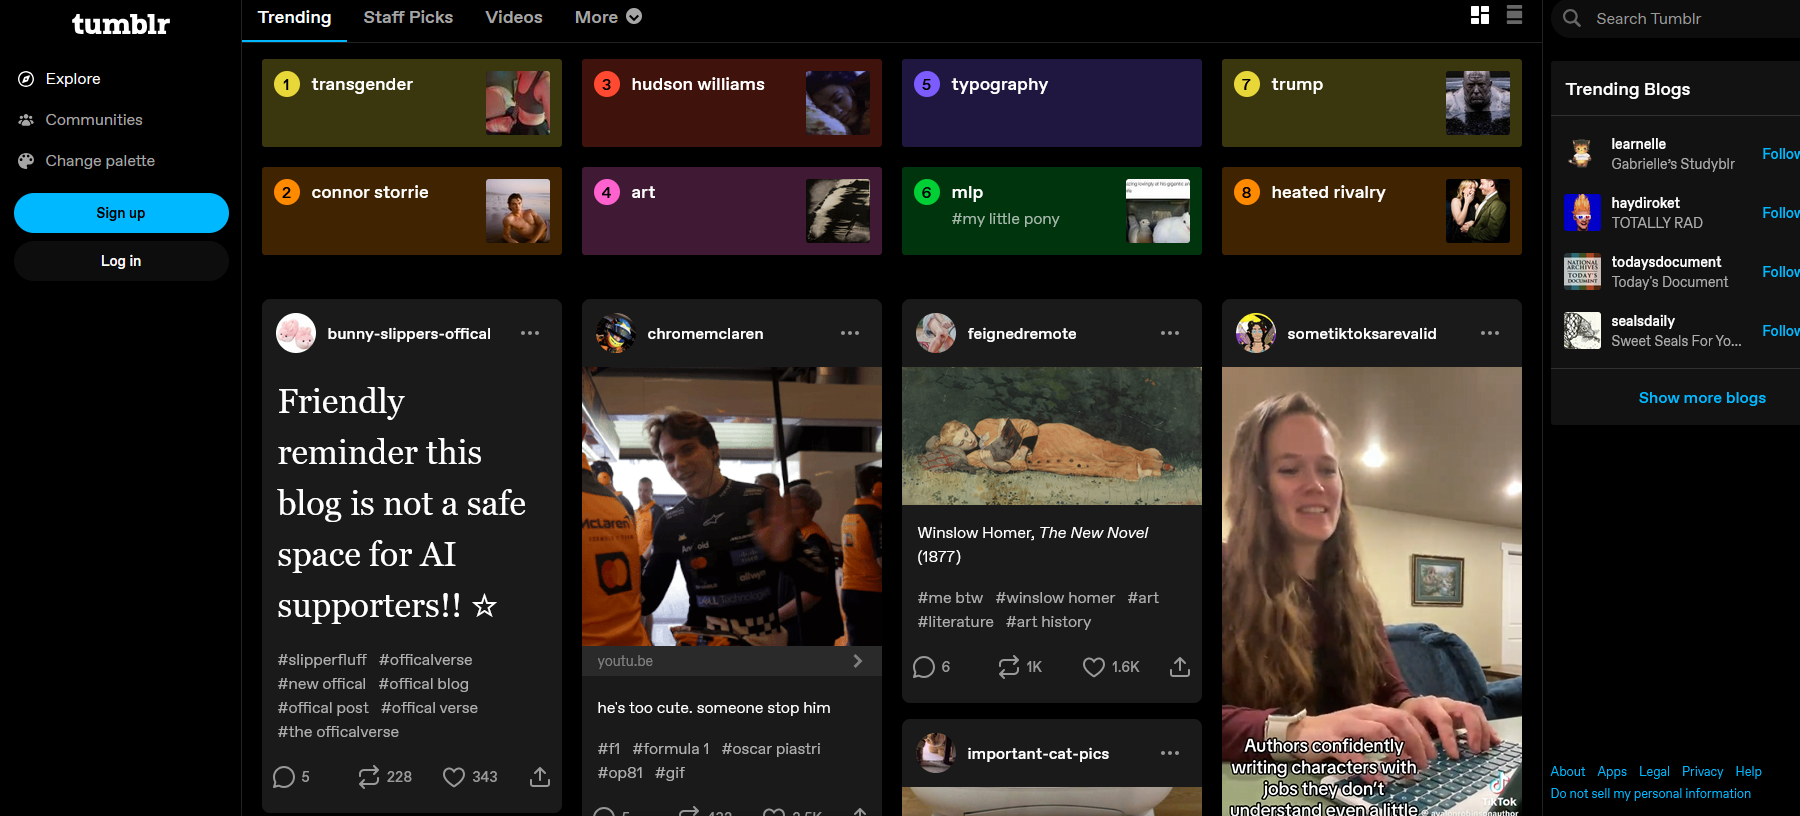The image size is (1800, 816).
Task: Open learnelle blog avatar in Trending Blogs
Action: [1582, 154]
